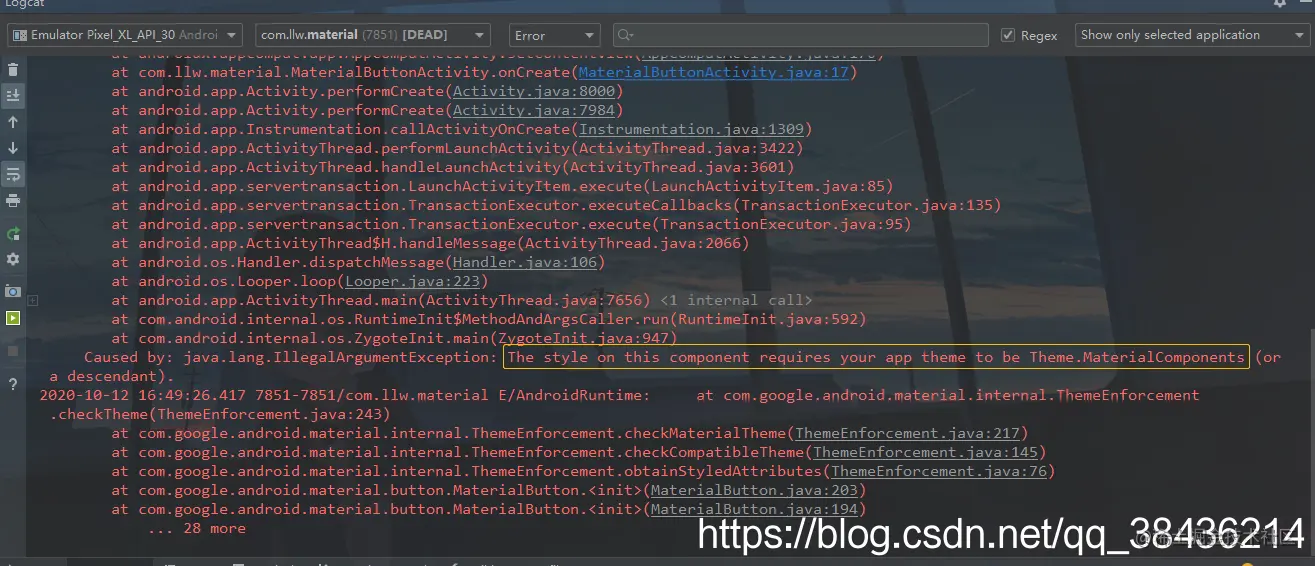
Task: Click the 'requires your app theme to be Theme.MaterialComponents' message
Action: 1001,357
